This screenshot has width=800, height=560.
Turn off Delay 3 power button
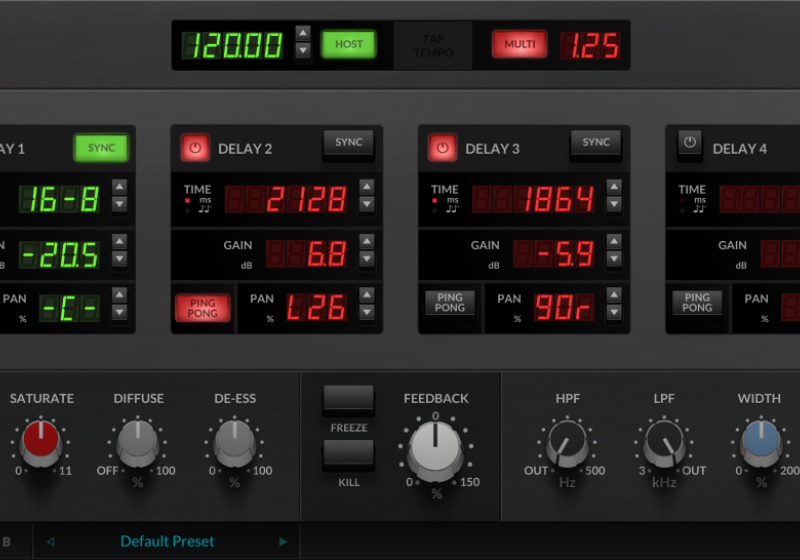[x=442, y=148]
